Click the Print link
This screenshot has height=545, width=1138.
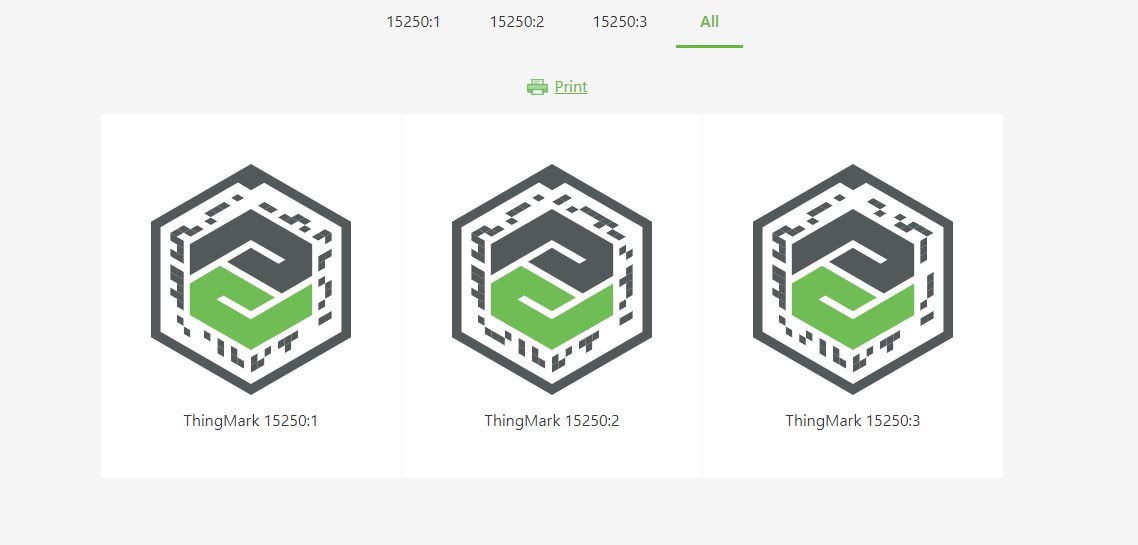570,86
